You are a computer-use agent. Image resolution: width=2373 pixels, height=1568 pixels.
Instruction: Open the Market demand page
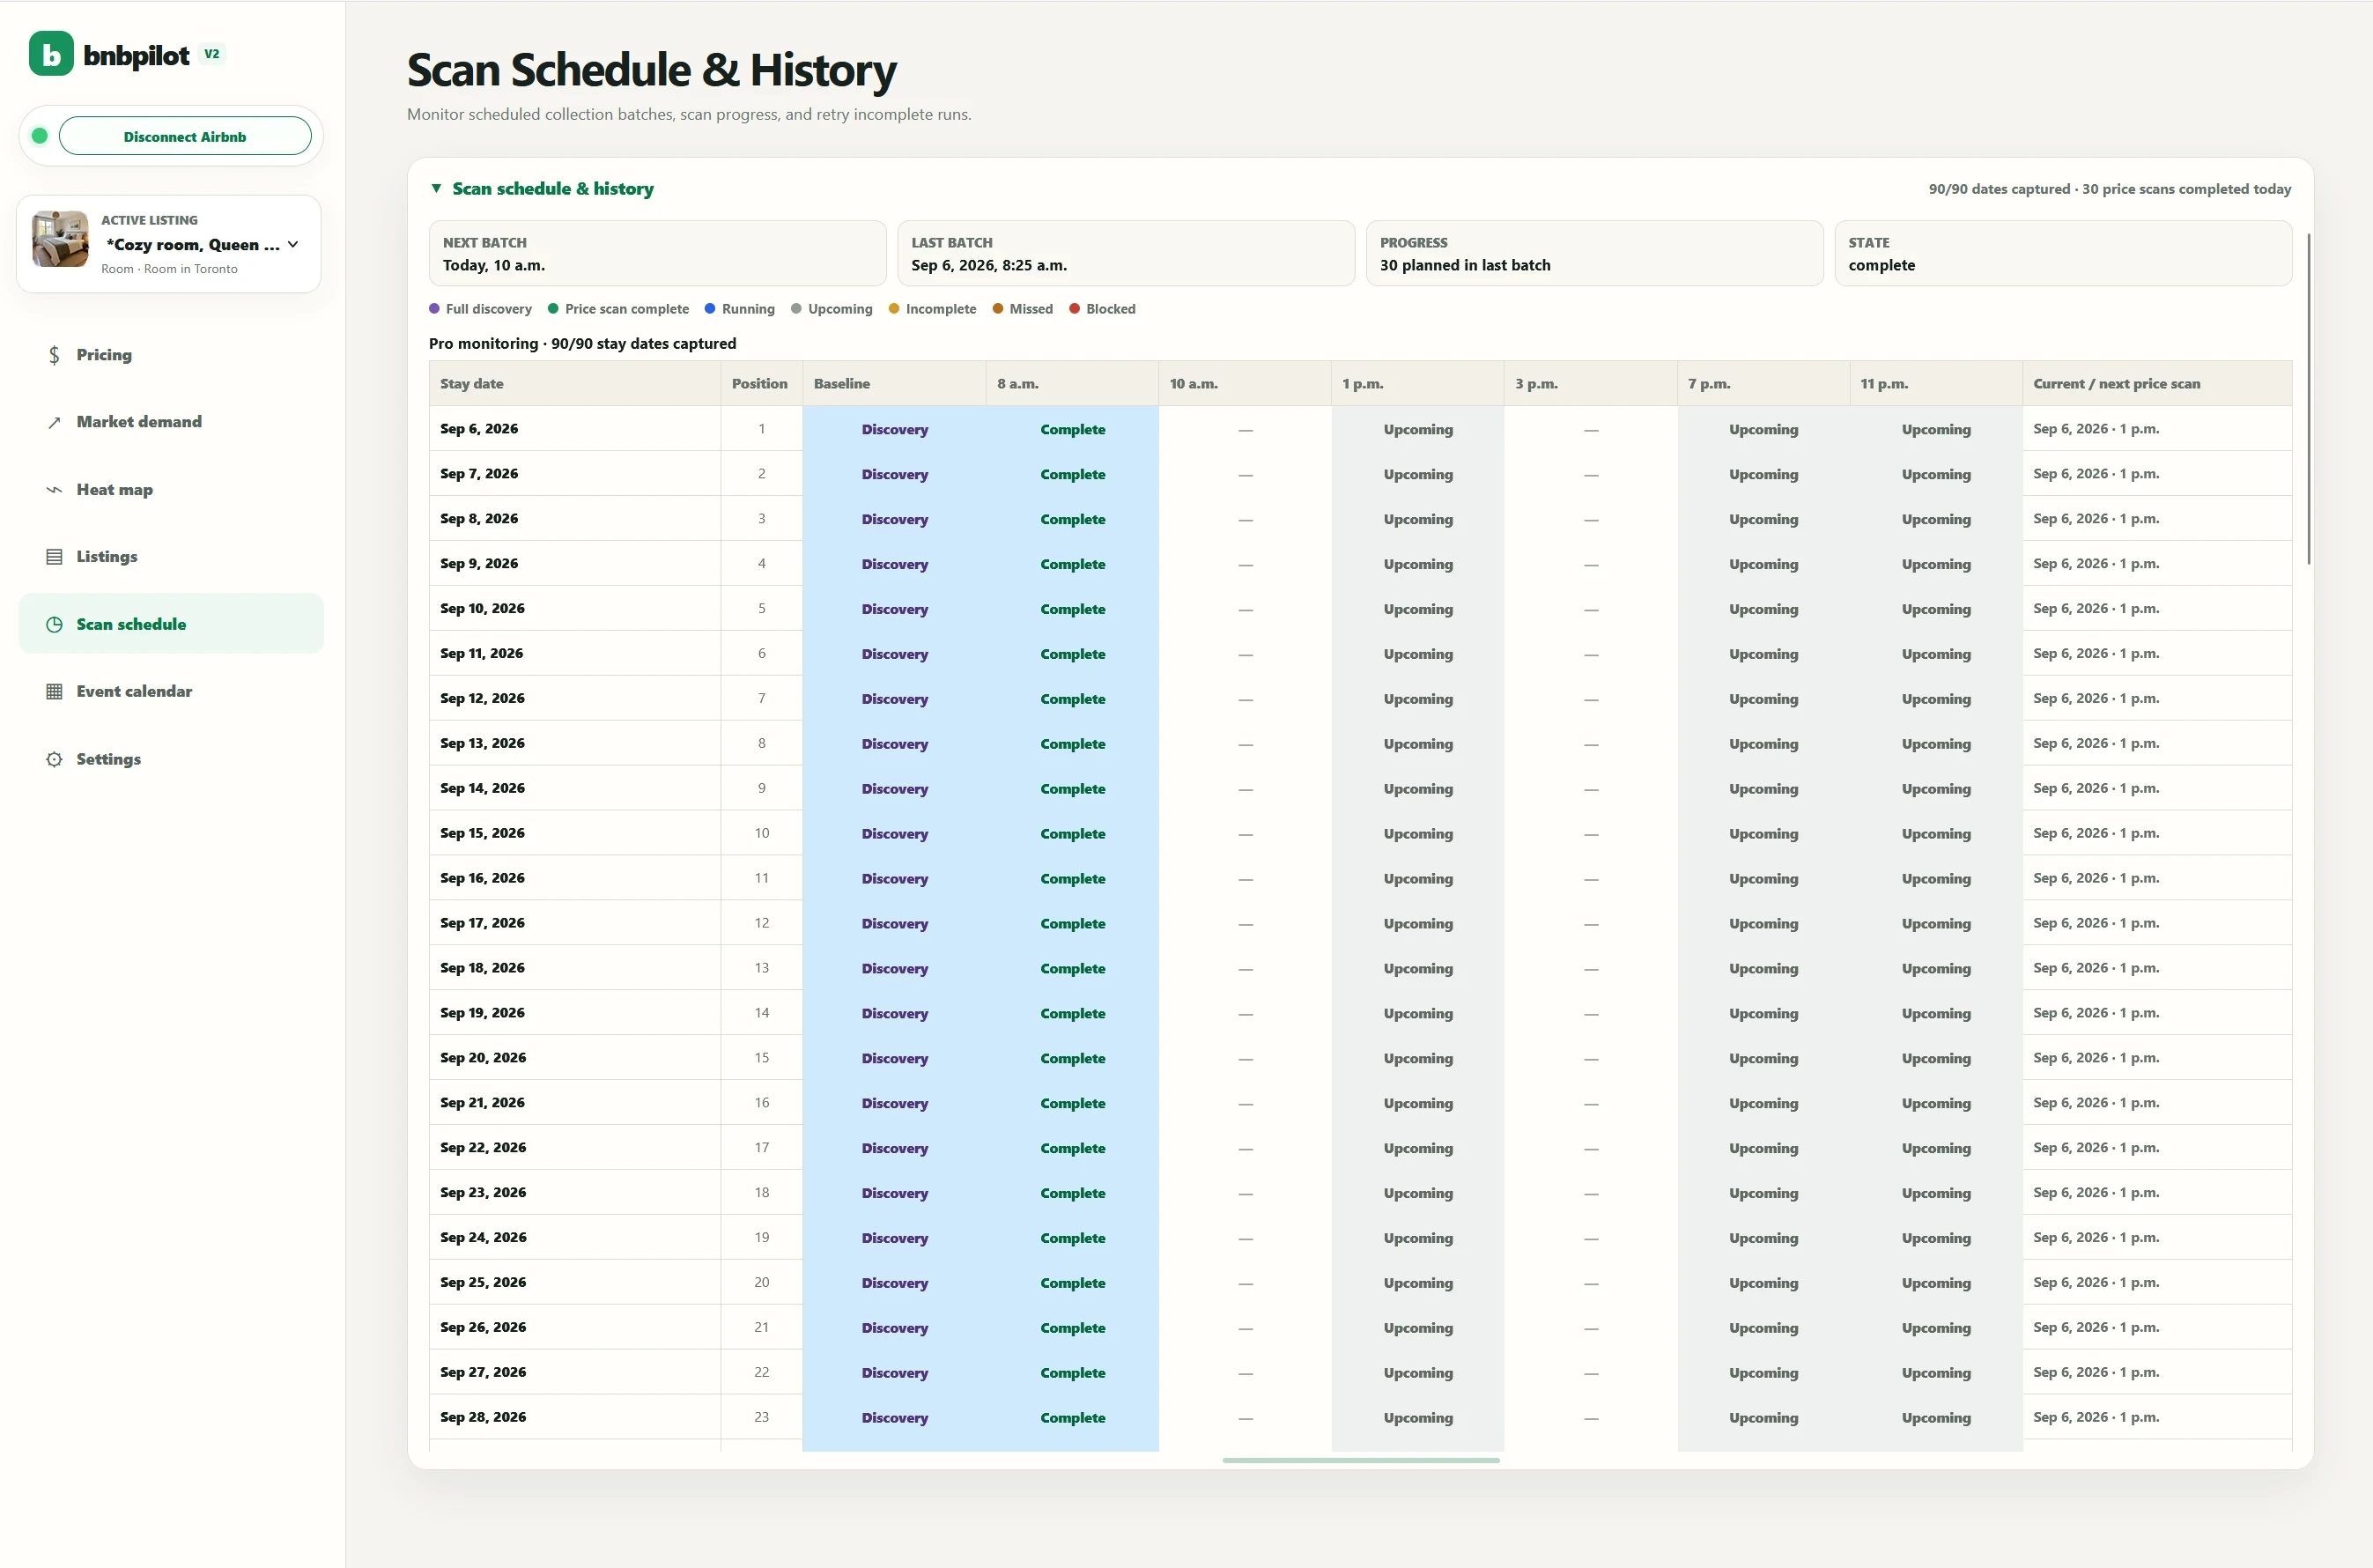click(171, 422)
